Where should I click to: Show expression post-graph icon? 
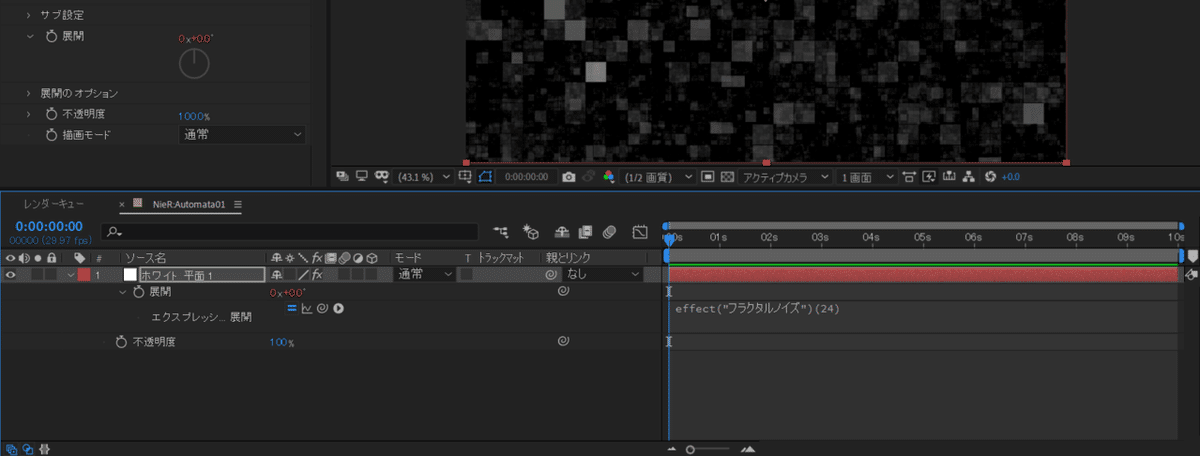point(307,308)
